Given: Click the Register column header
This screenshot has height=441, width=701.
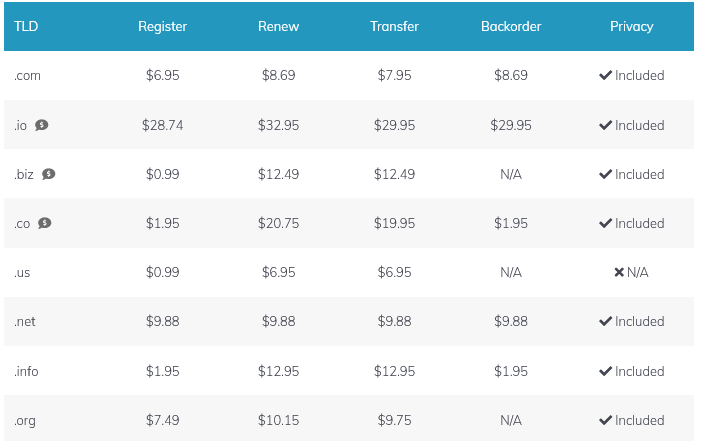Looking at the screenshot, I should (x=162, y=26).
